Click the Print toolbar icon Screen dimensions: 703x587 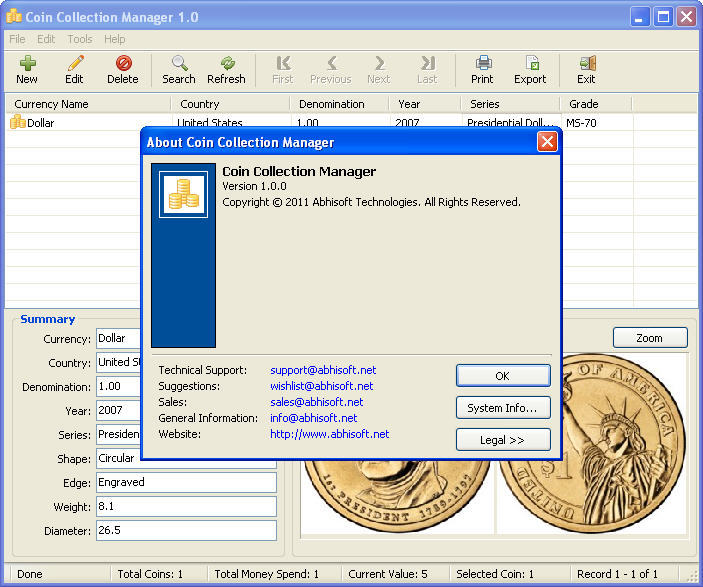tap(483, 63)
